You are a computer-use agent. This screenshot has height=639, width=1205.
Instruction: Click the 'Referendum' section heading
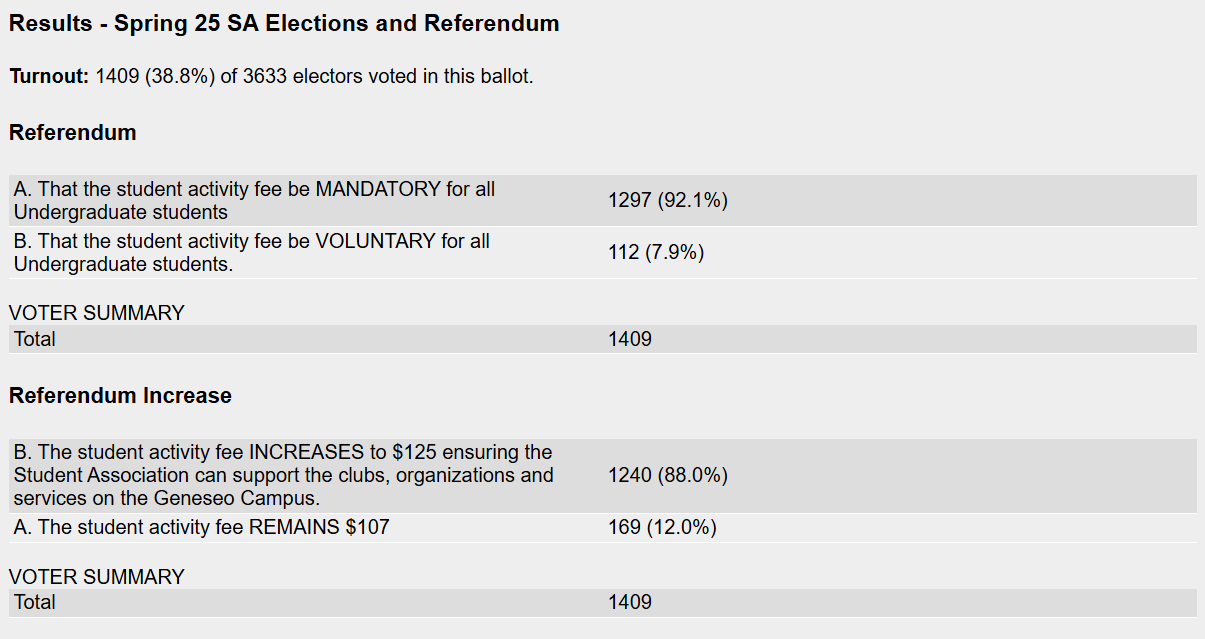pyautogui.click(x=72, y=133)
